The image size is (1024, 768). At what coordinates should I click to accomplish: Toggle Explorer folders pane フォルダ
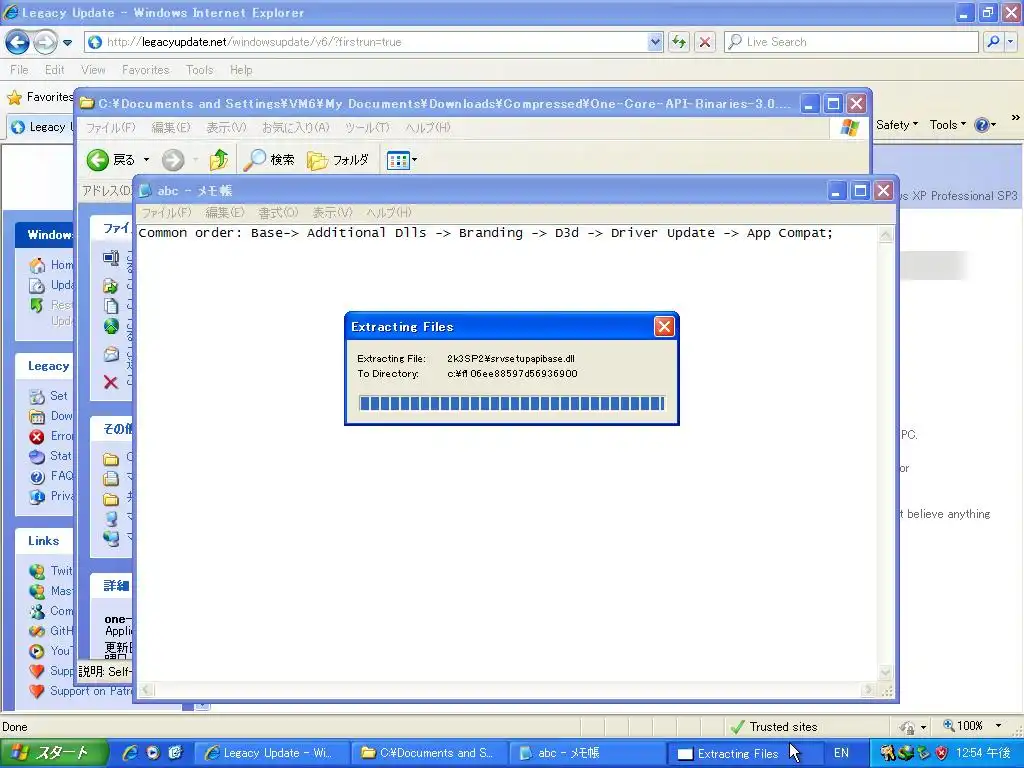click(338, 160)
